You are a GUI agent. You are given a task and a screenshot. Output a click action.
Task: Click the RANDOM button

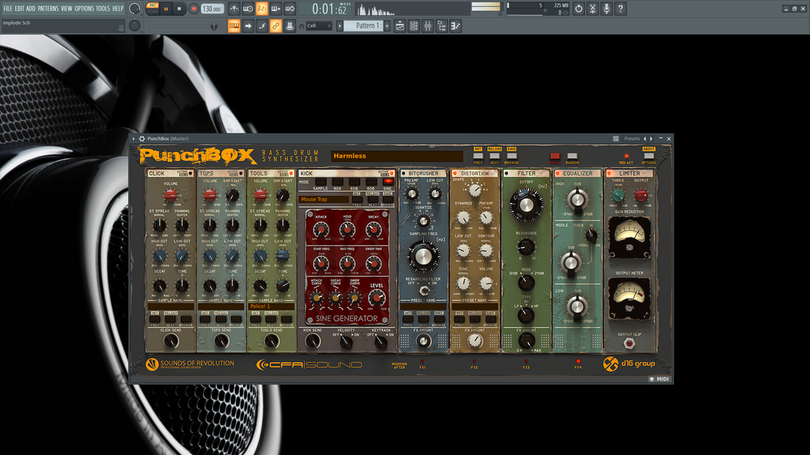tap(572, 156)
